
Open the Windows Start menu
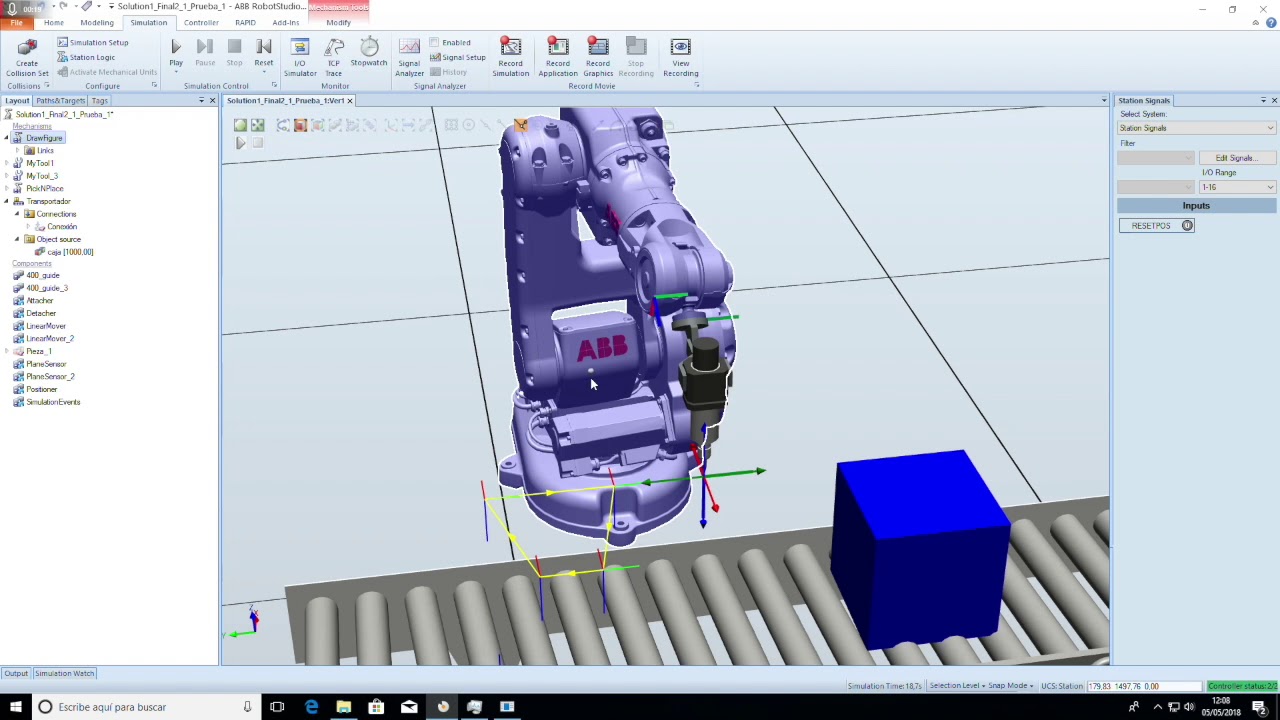16,707
